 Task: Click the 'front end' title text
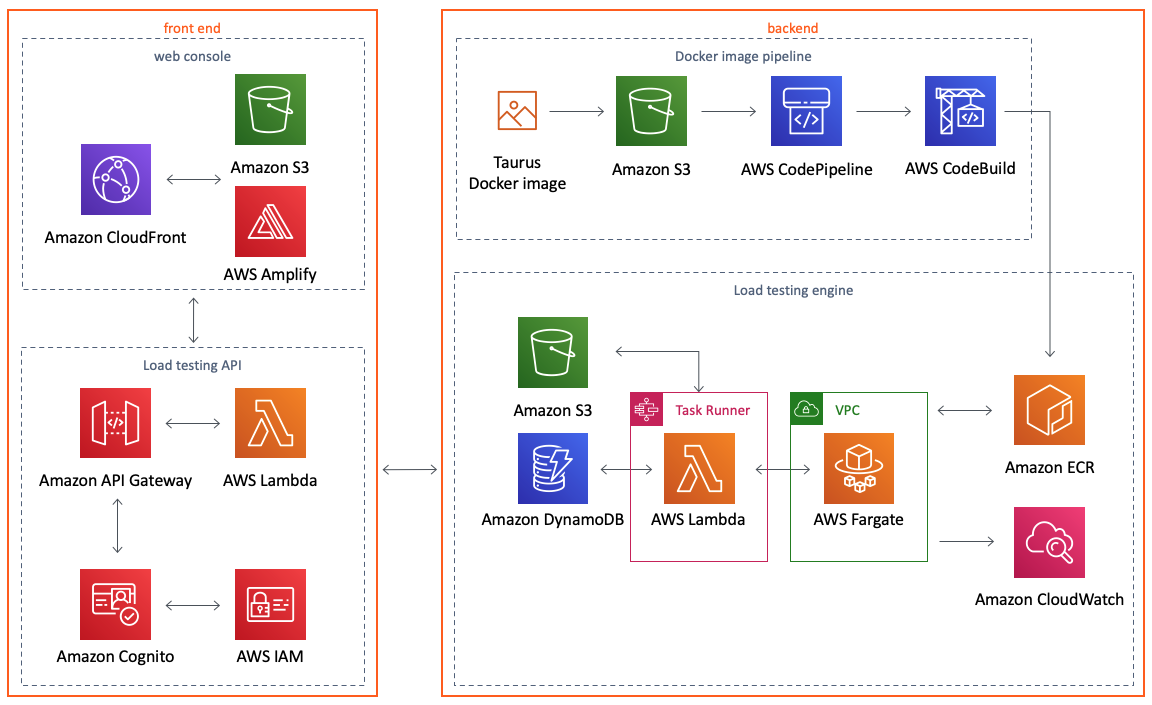pyautogui.click(x=192, y=28)
